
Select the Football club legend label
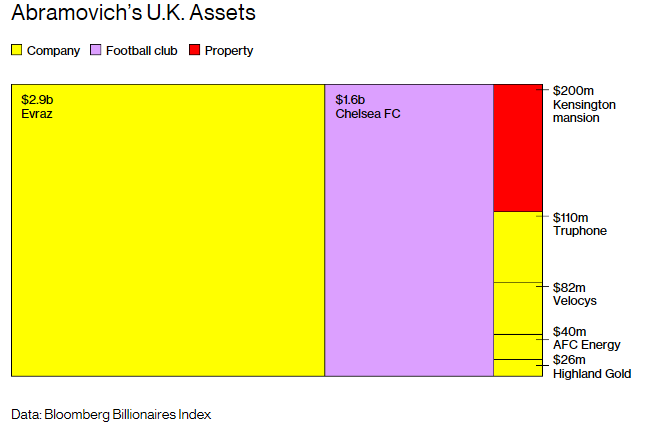141,51
